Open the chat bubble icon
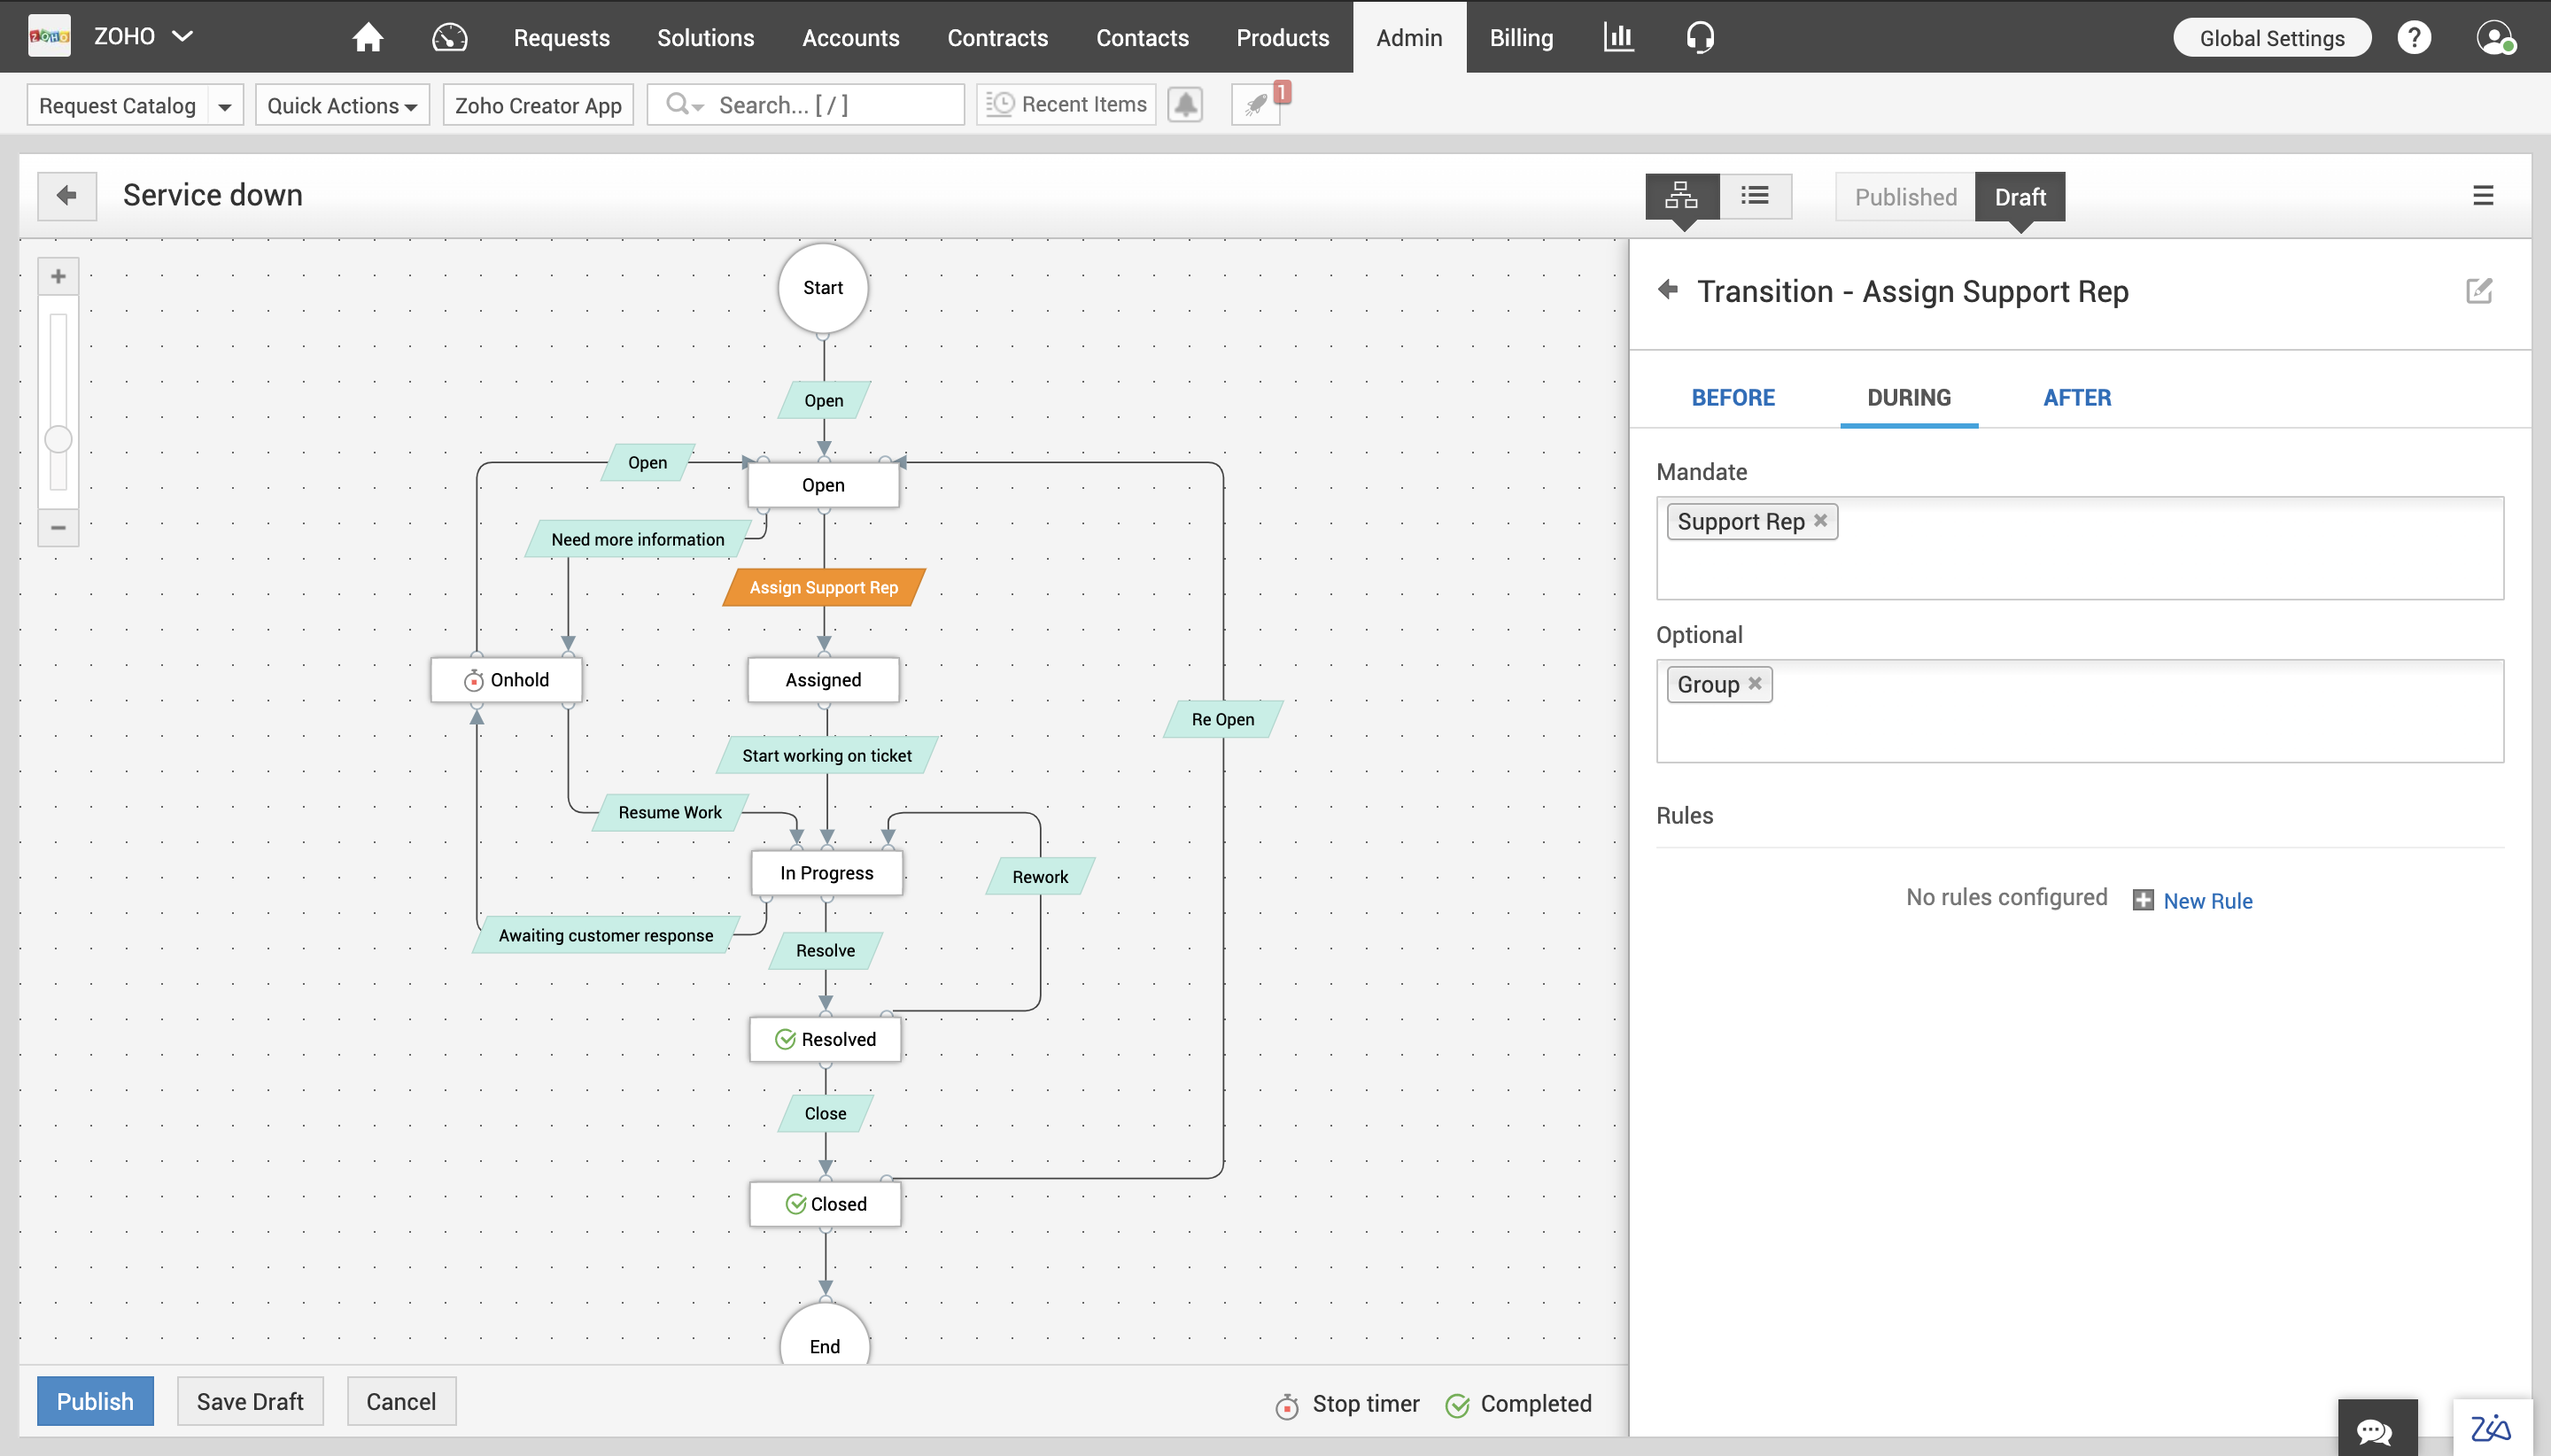Image resolution: width=2551 pixels, height=1456 pixels. [2376, 1431]
